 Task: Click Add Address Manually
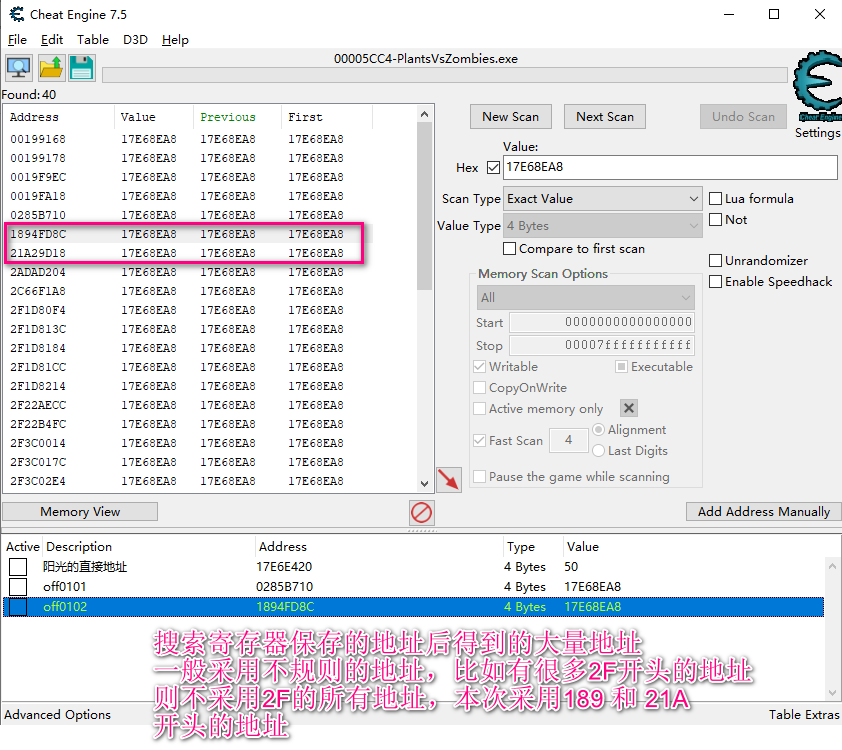point(764,512)
